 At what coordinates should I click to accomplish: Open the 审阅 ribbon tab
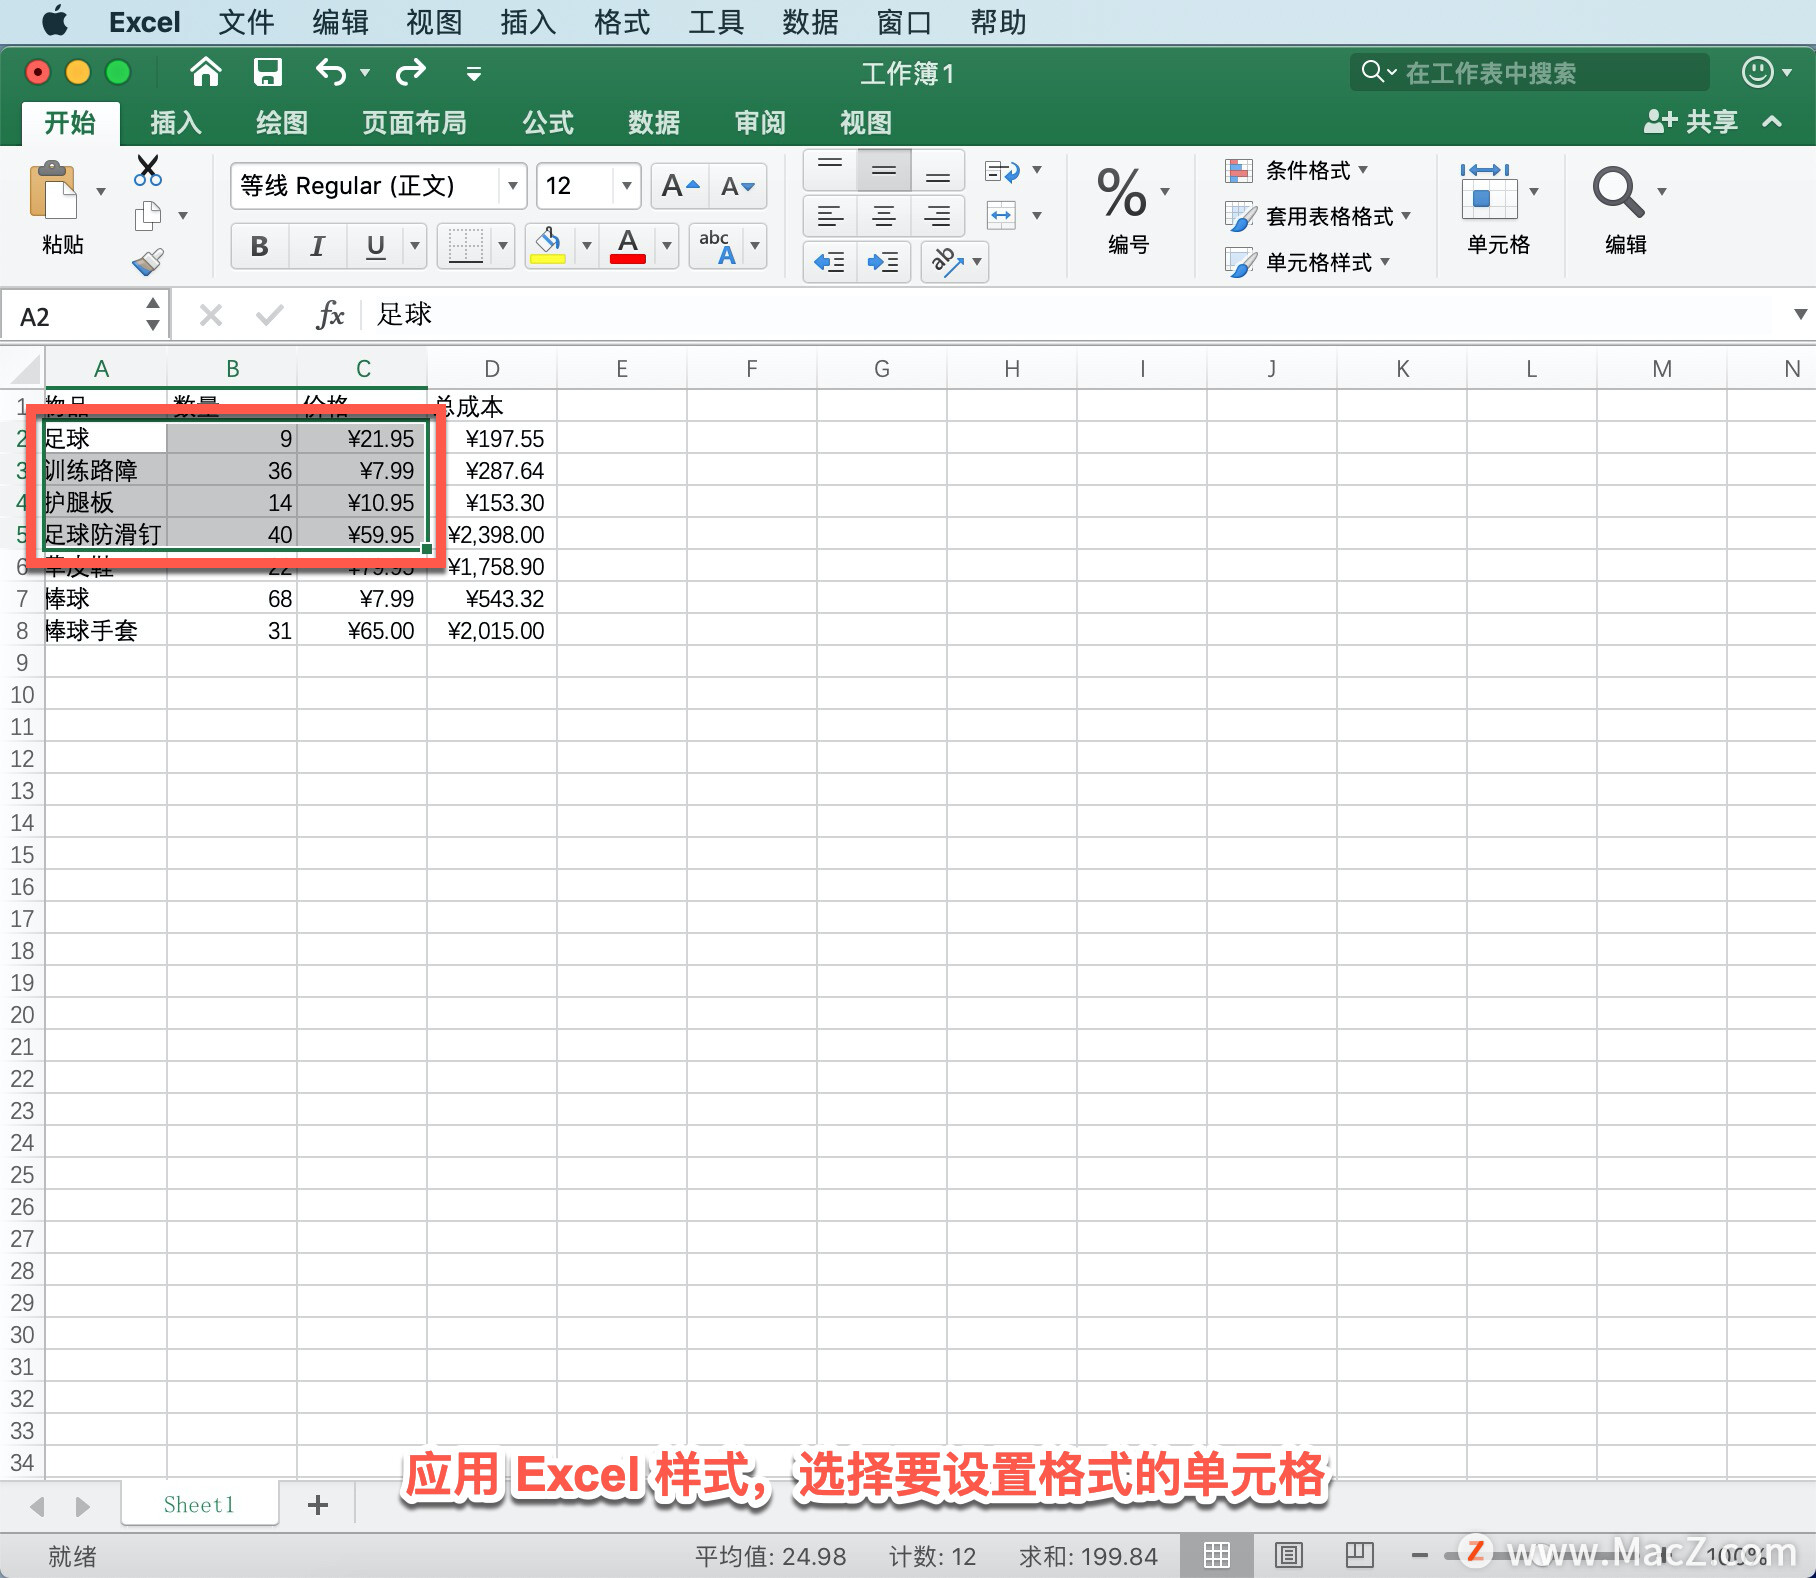click(x=760, y=123)
